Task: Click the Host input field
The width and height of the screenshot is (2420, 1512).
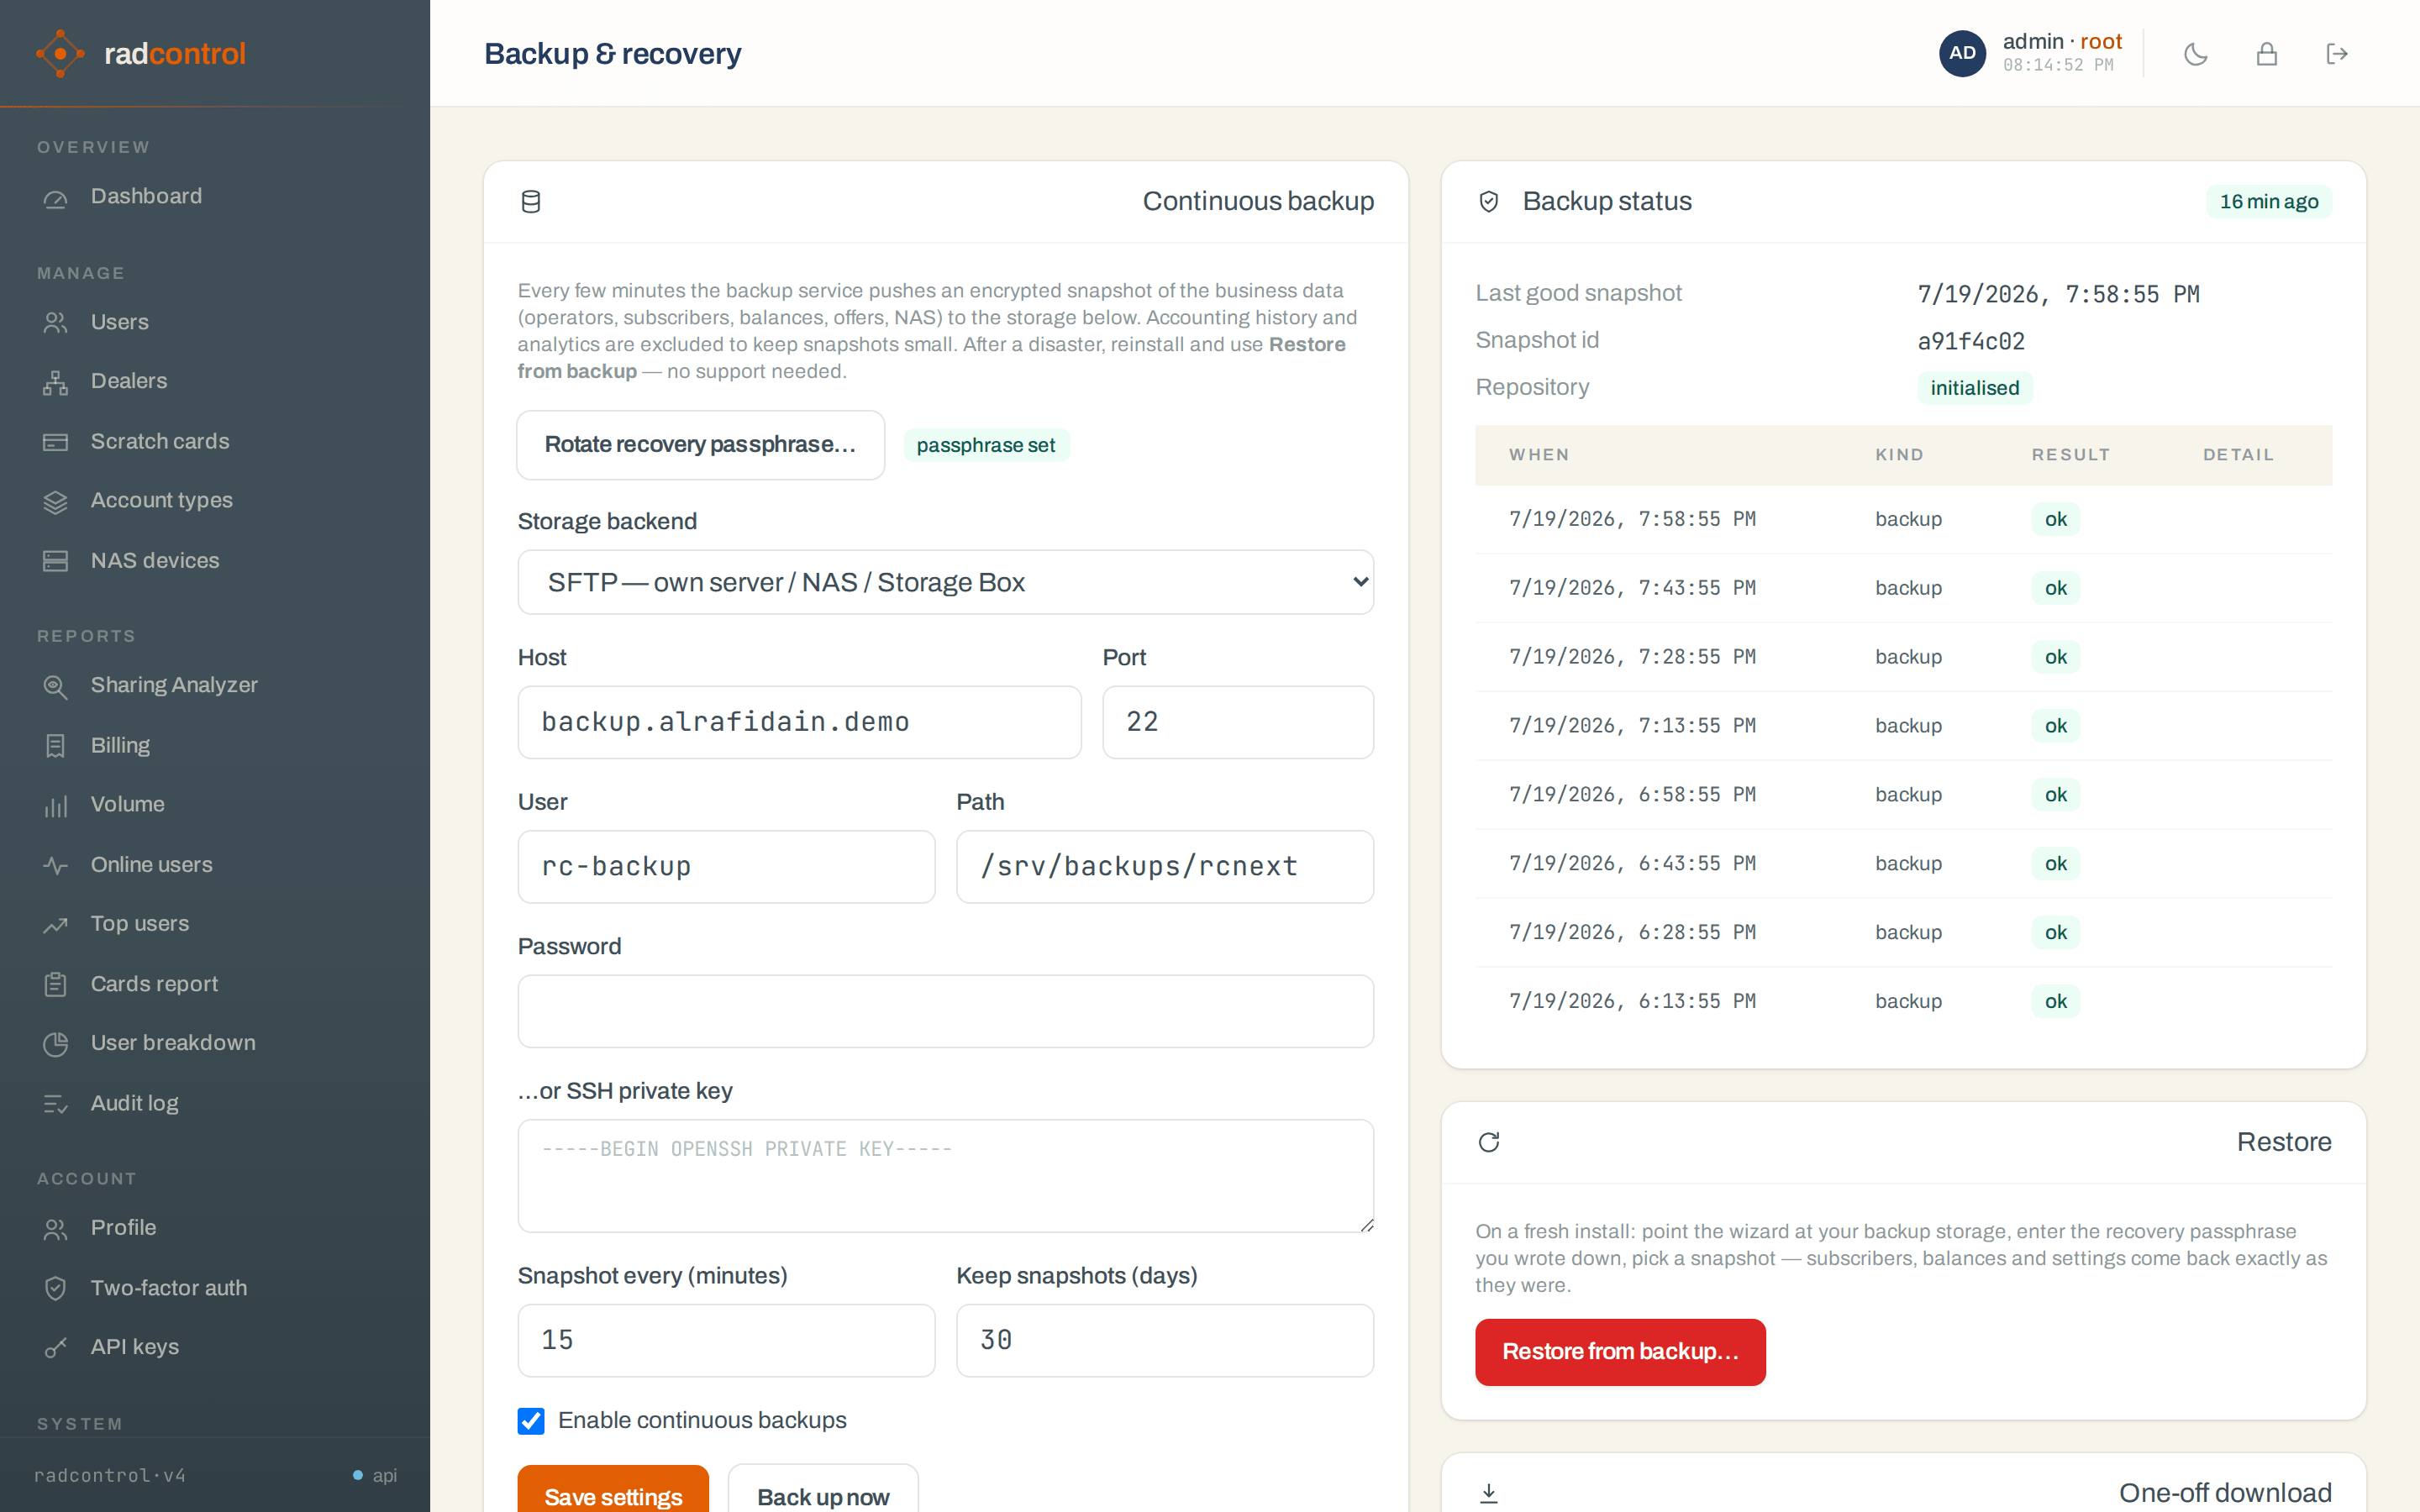Action: 799,722
